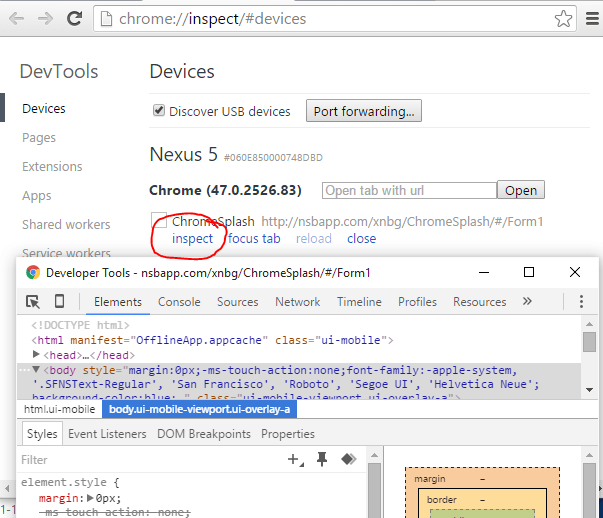Screen dimensions: 603x518
Task: Collapse the body element node
Action: pos(36,370)
